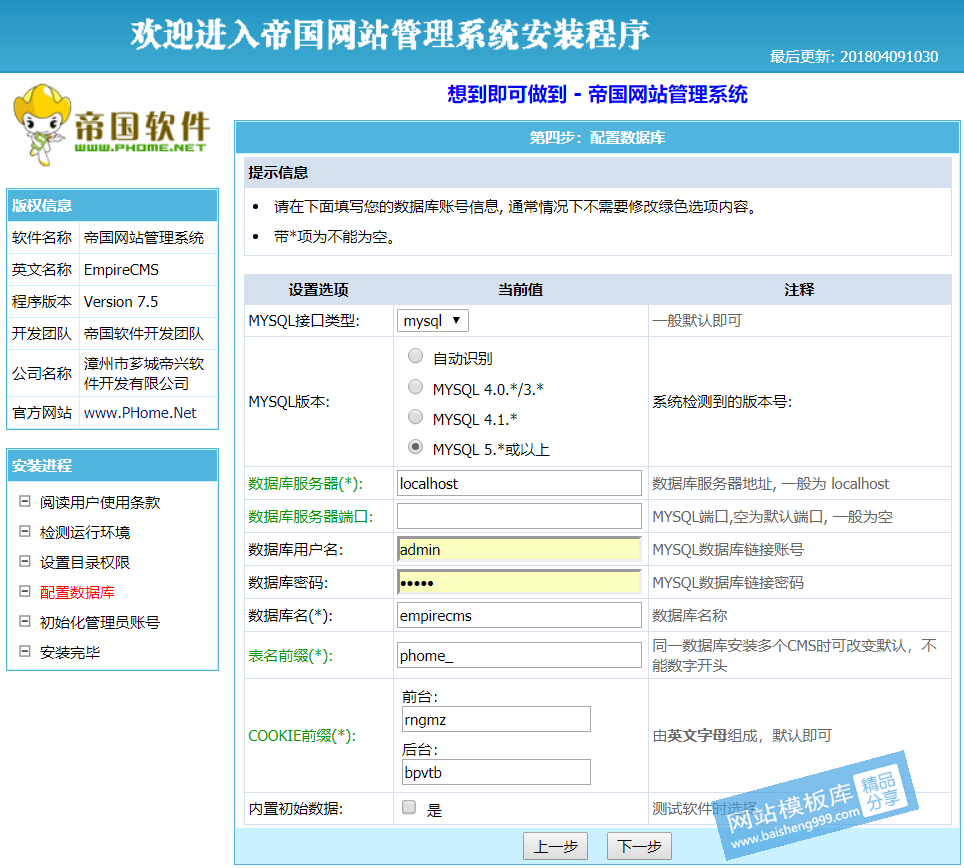Click the 初始化管理员账号 step

pos(100,623)
